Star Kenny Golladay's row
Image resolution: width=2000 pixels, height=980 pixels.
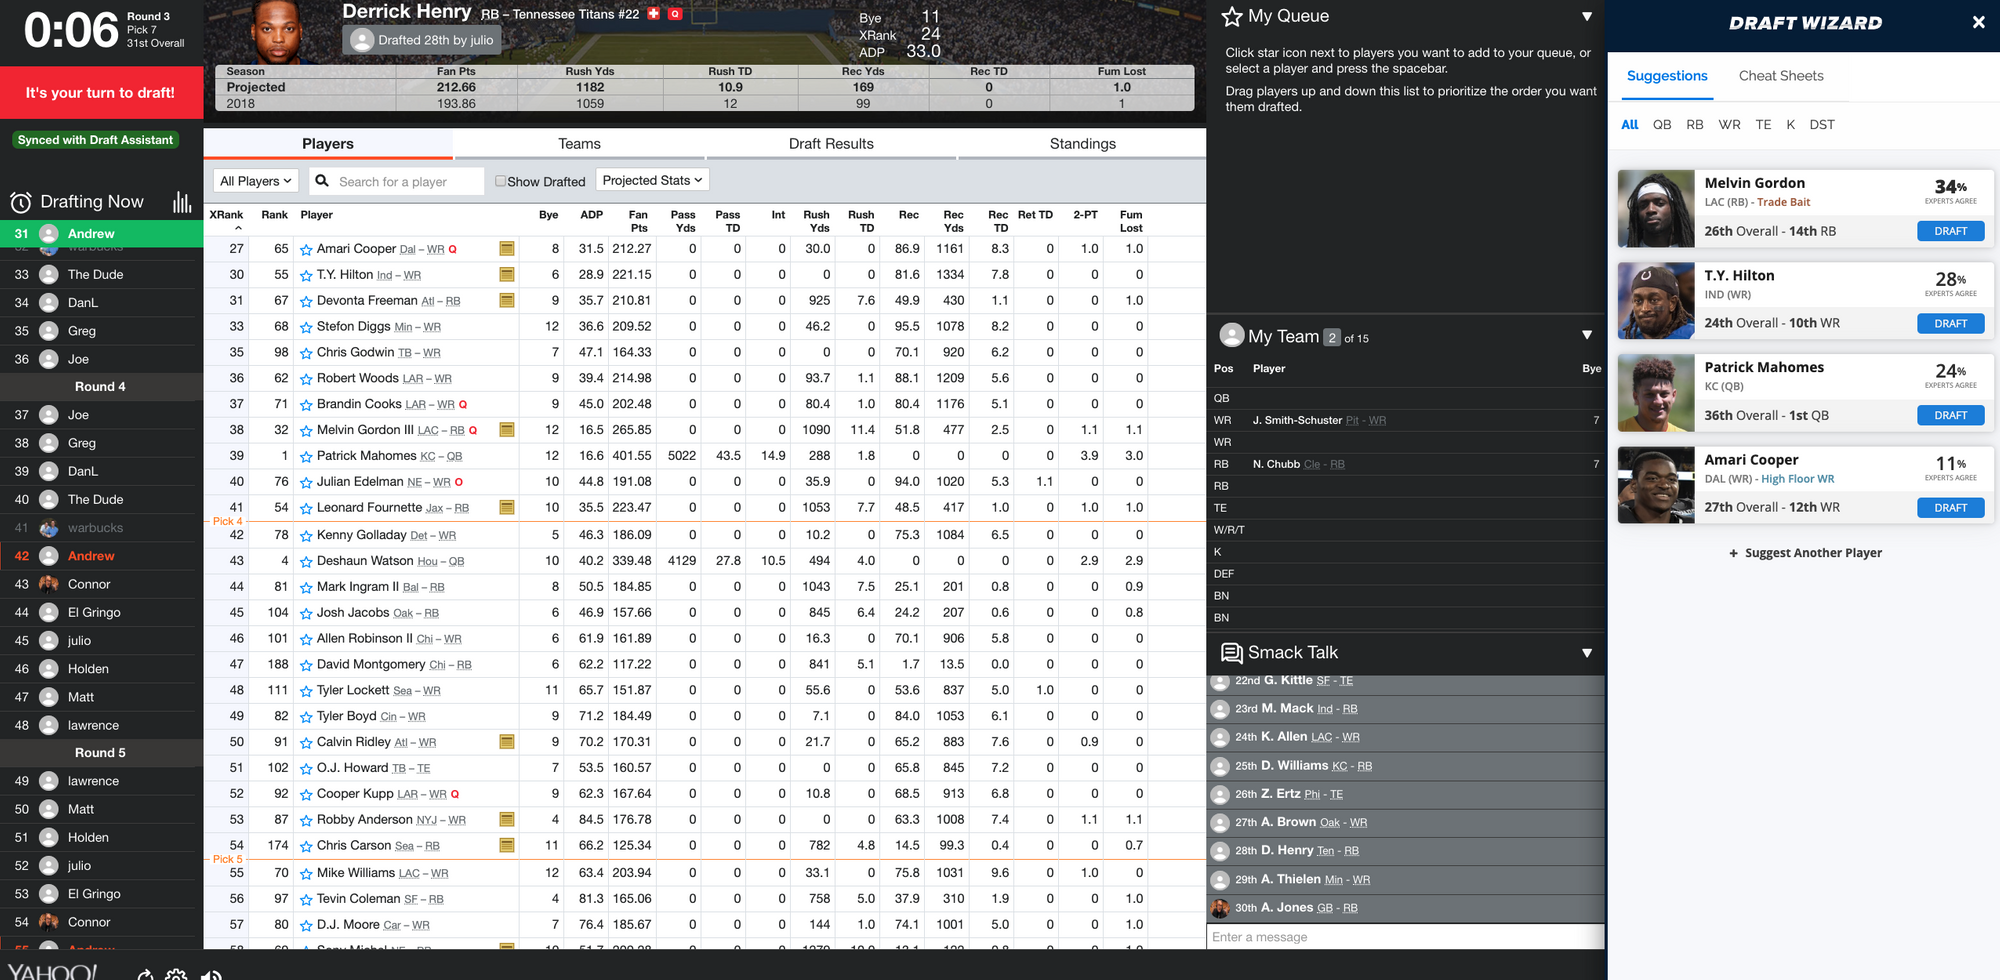click(x=306, y=535)
